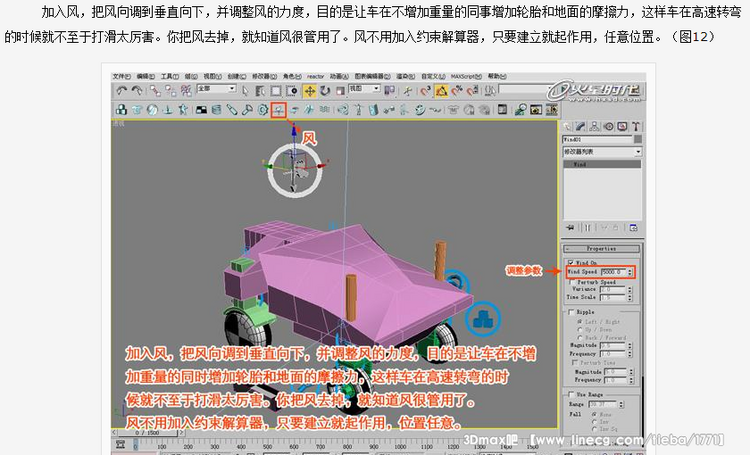Viewport: 750px width, 455px height.
Task: Uncheck the Wind On checkbox
Action: pos(570,263)
